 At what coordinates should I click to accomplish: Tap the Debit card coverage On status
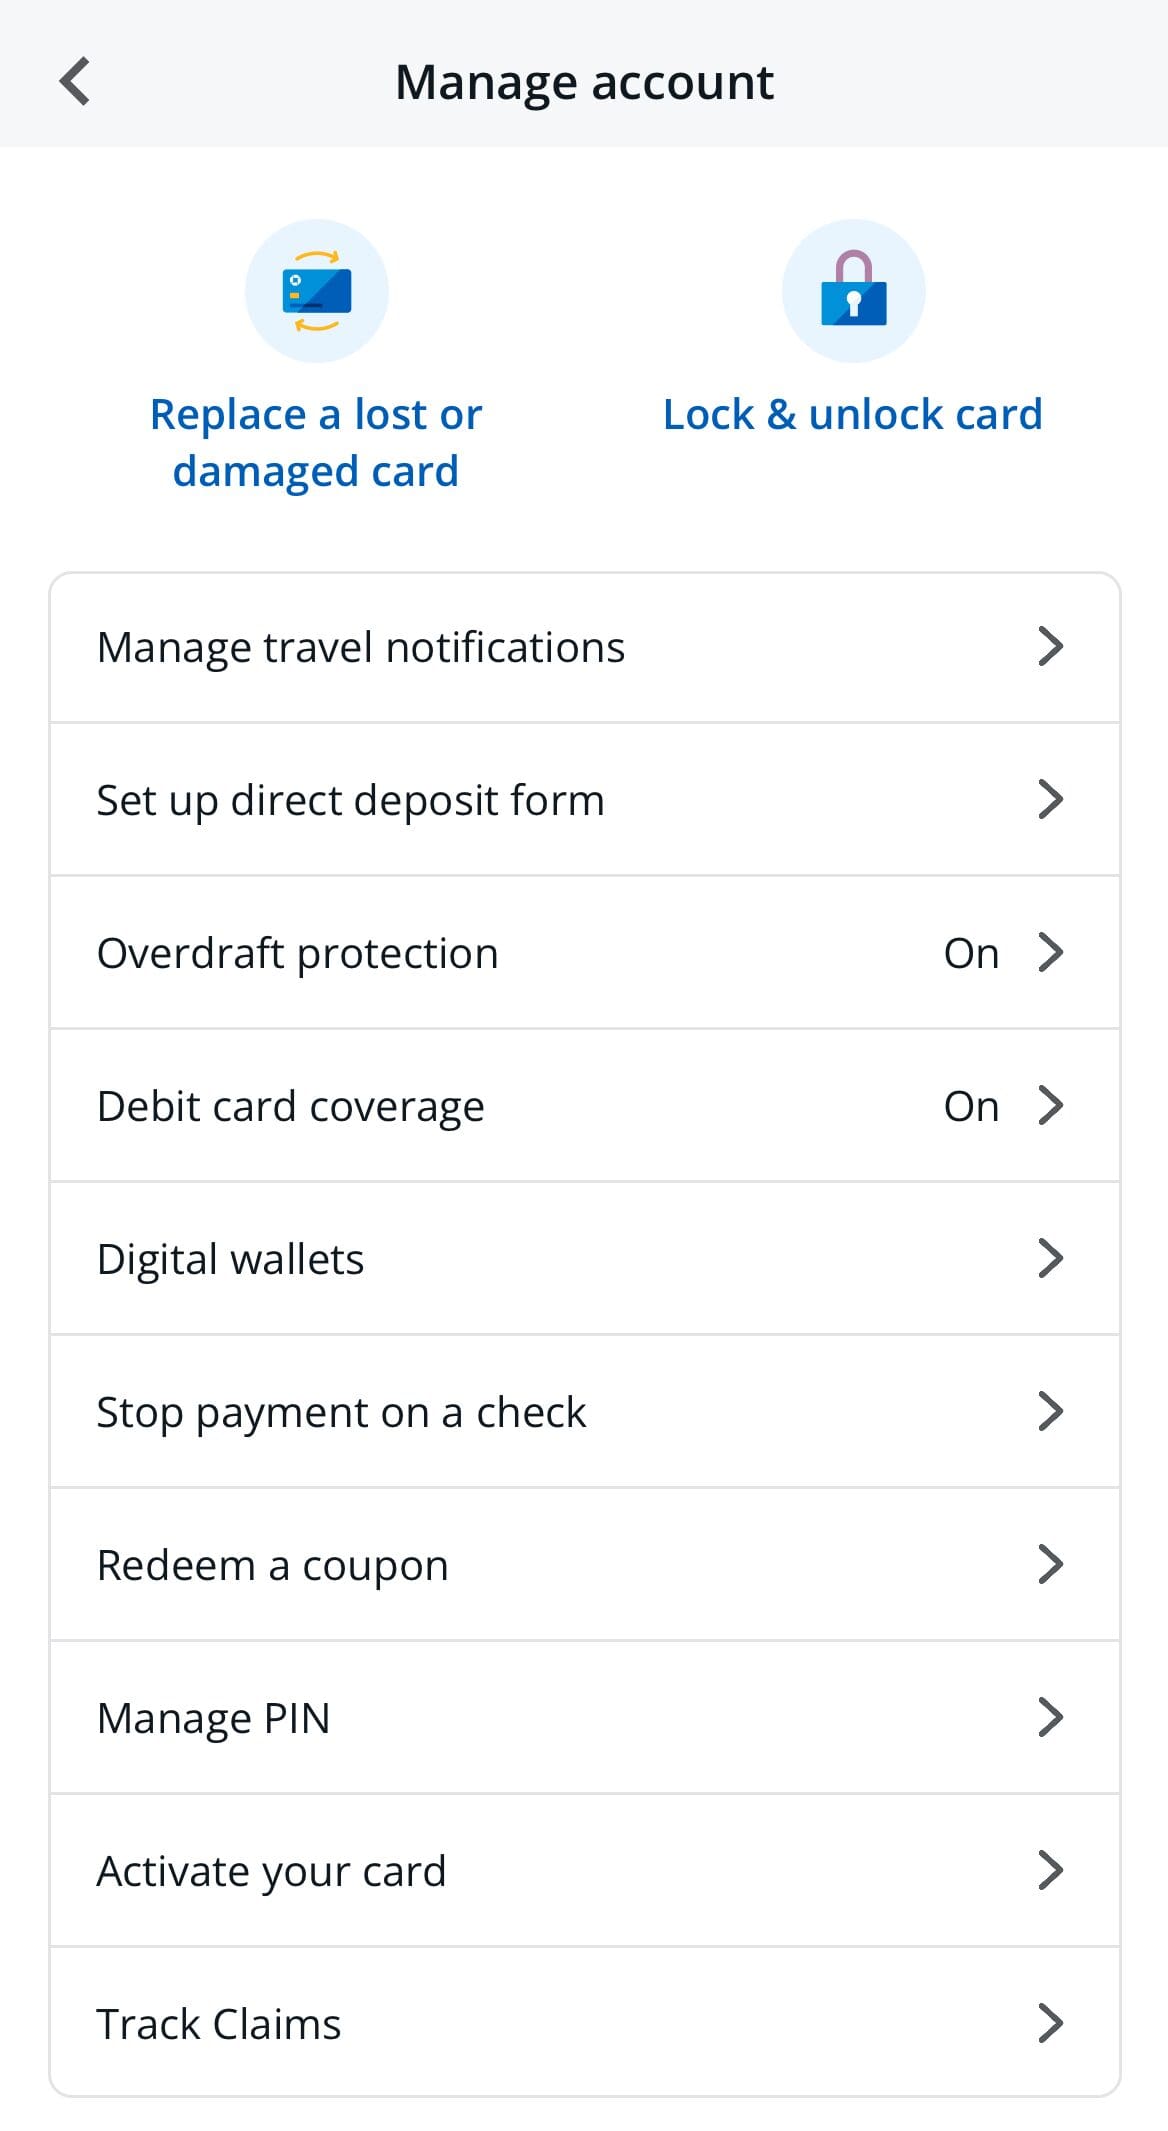pos(971,1105)
